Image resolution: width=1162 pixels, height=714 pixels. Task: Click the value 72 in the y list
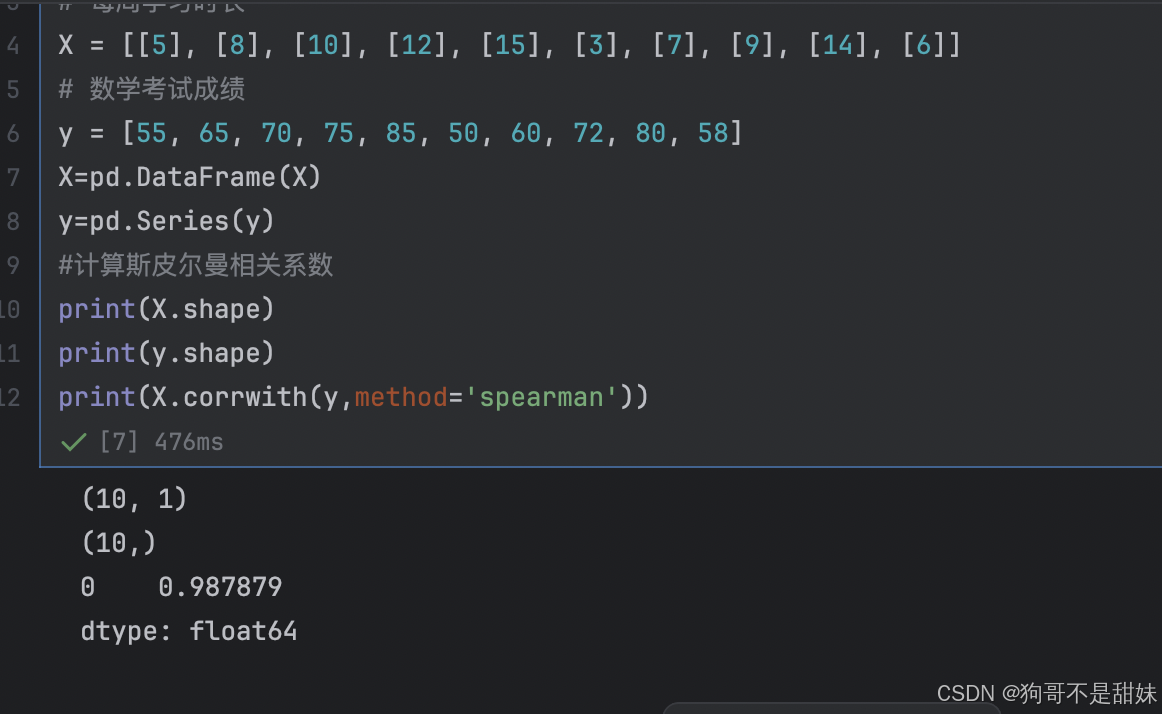(588, 133)
